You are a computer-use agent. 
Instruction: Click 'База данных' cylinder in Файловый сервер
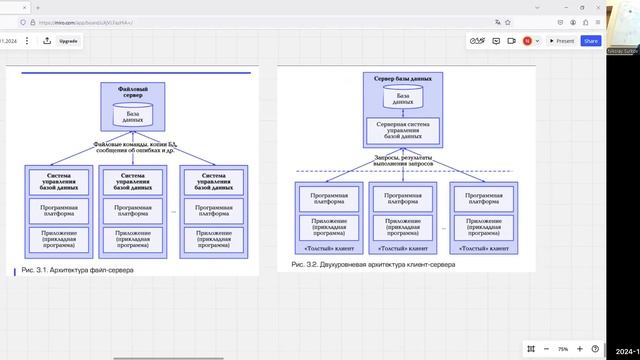(133, 115)
